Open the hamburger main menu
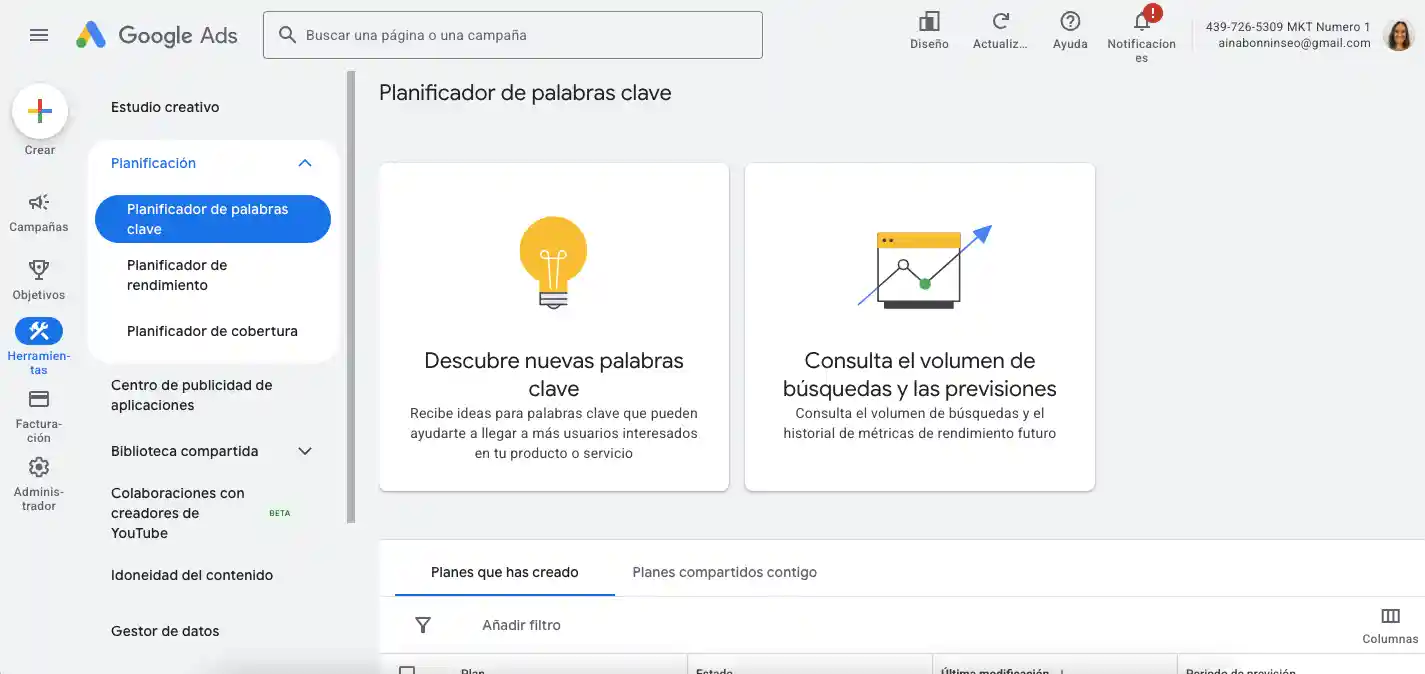Screen dimensions: 1425x674 [x=39, y=35]
